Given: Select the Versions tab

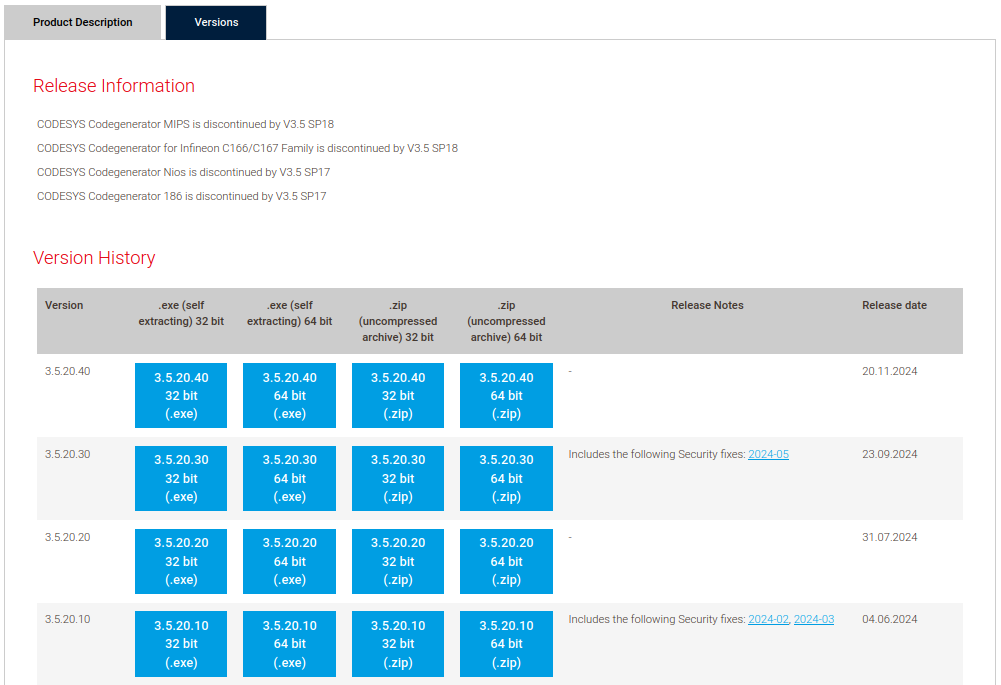Looking at the screenshot, I should coord(215,22).
